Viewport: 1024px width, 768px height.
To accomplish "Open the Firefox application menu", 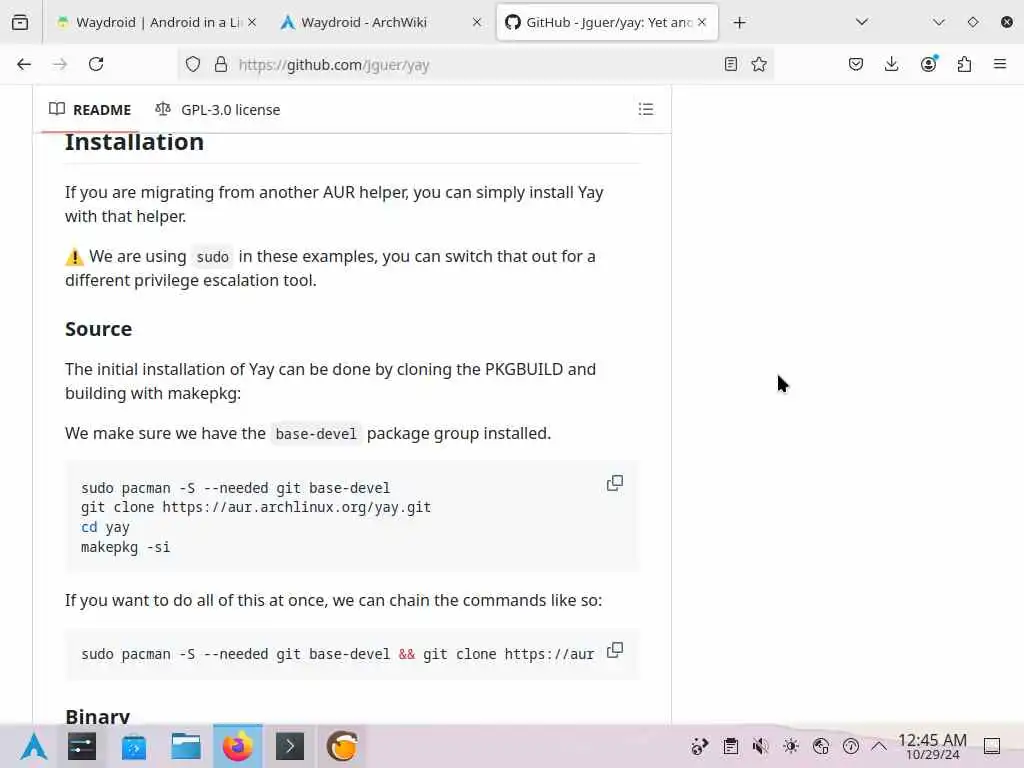I will tap(1000, 64).
